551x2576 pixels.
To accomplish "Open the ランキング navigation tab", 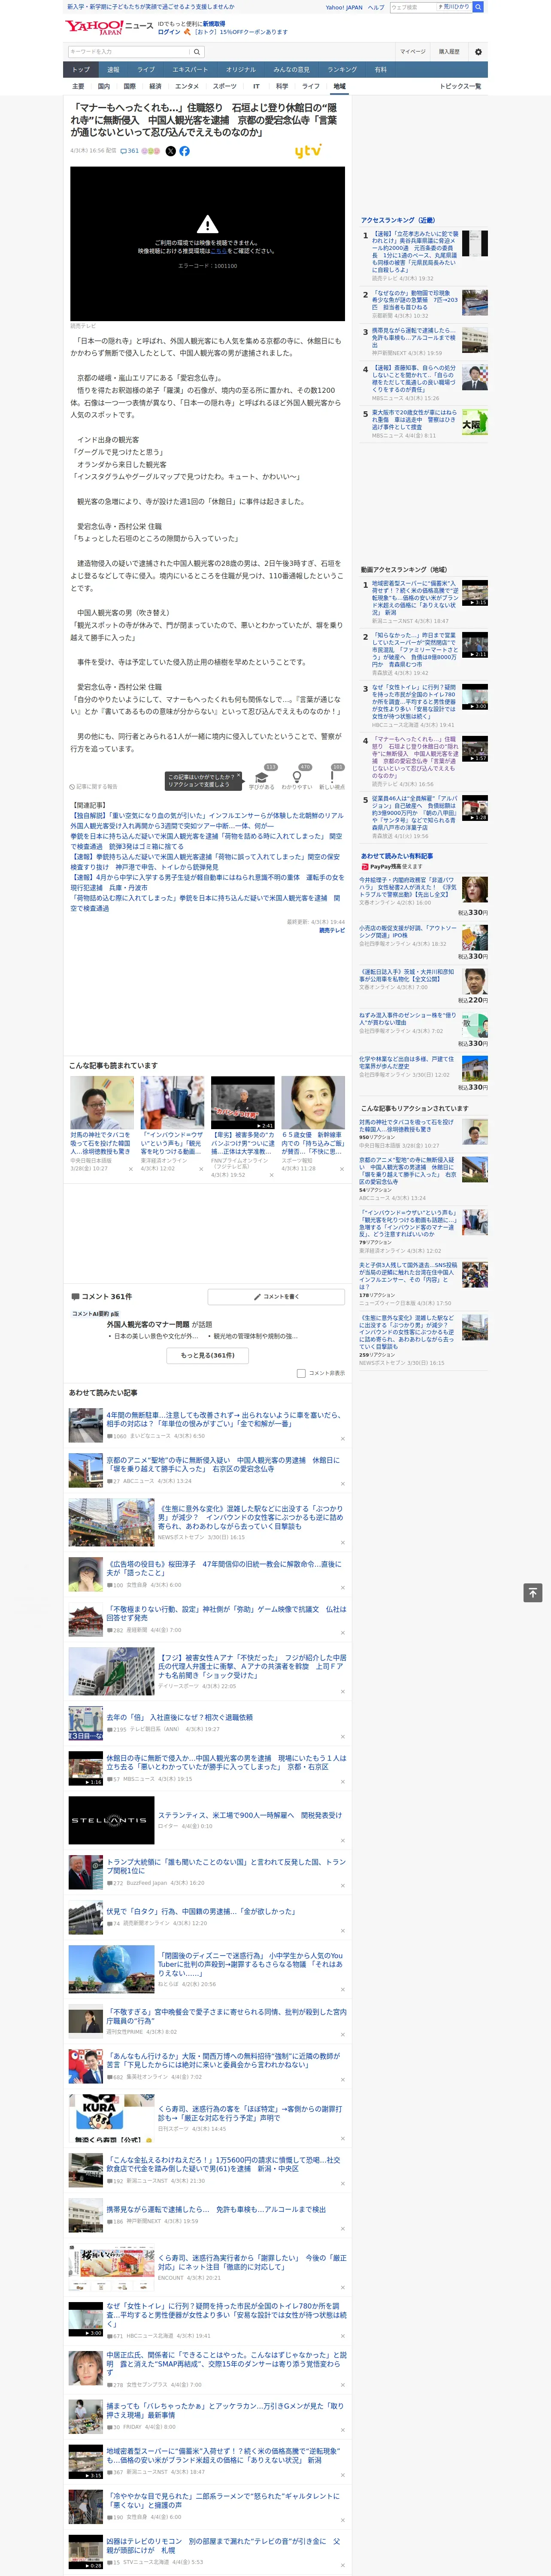I will 342,70.
